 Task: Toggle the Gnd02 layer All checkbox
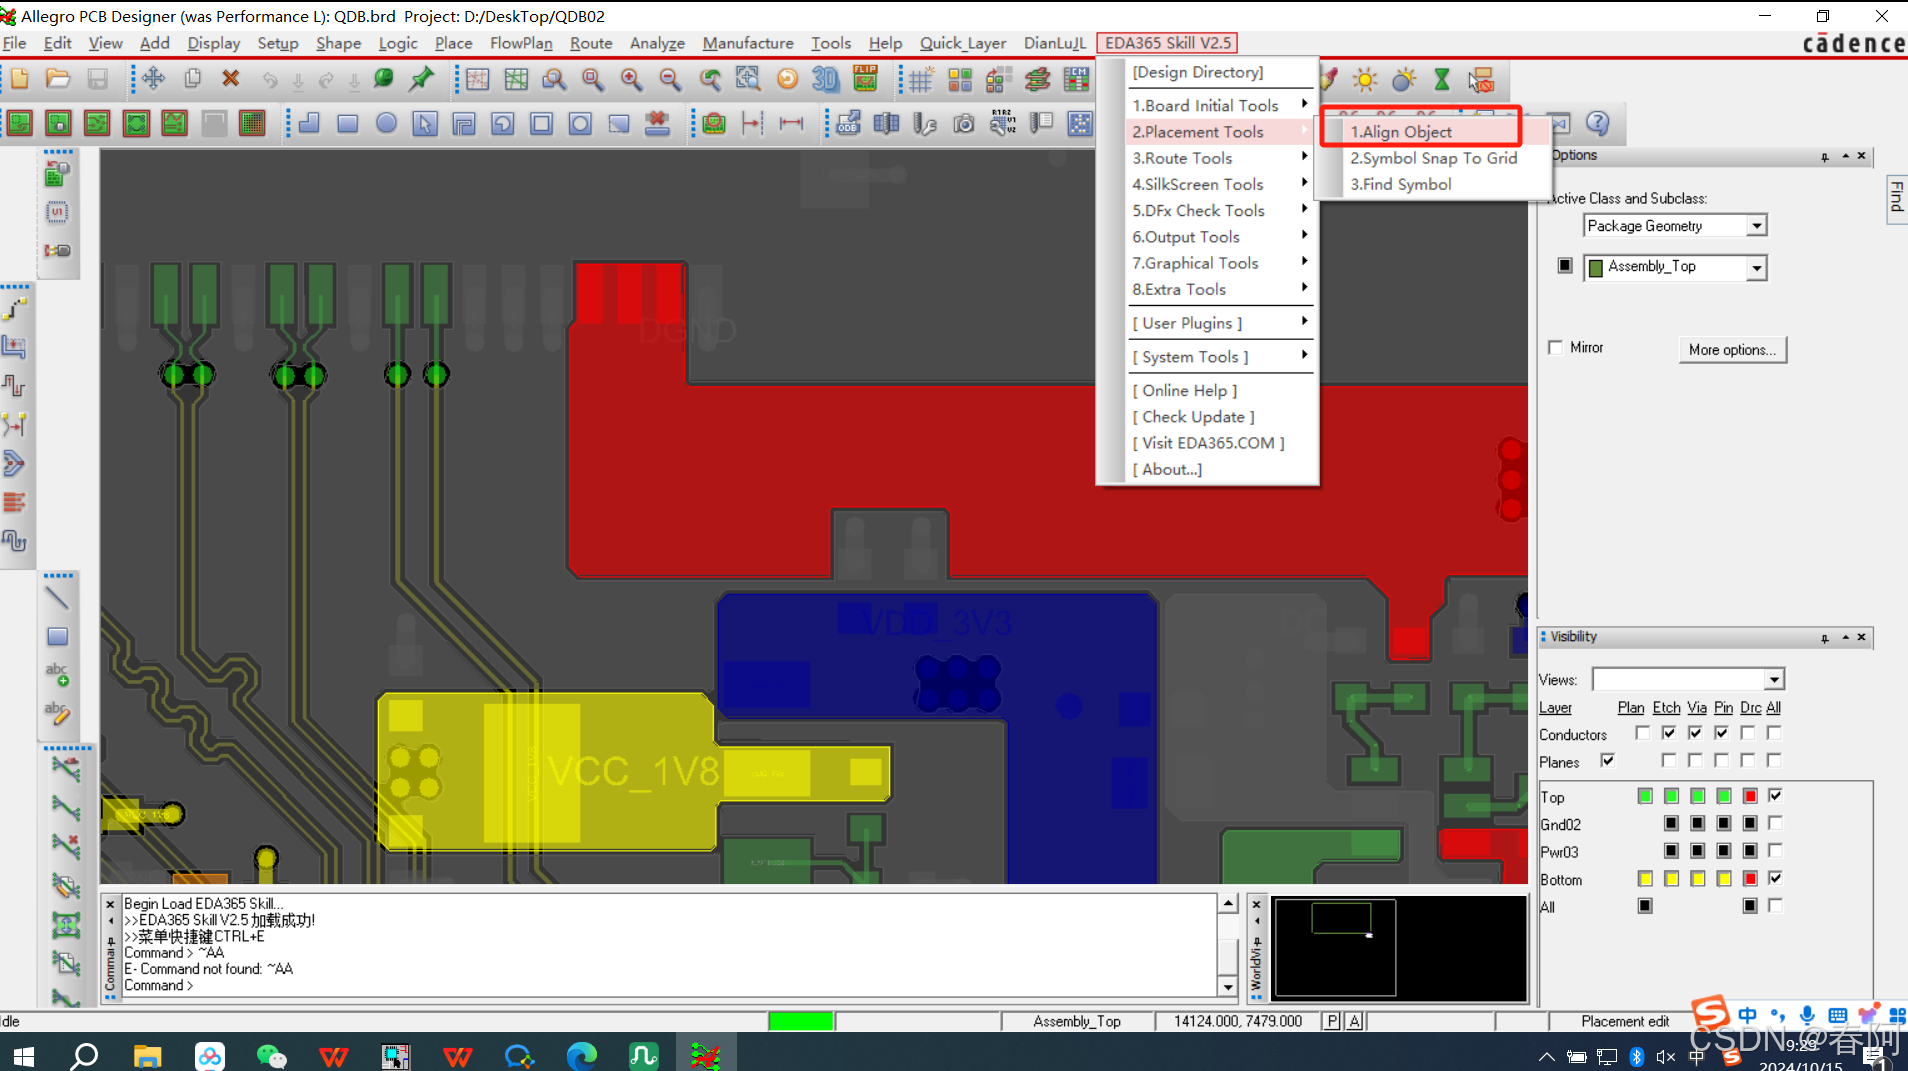pyautogui.click(x=1775, y=823)
